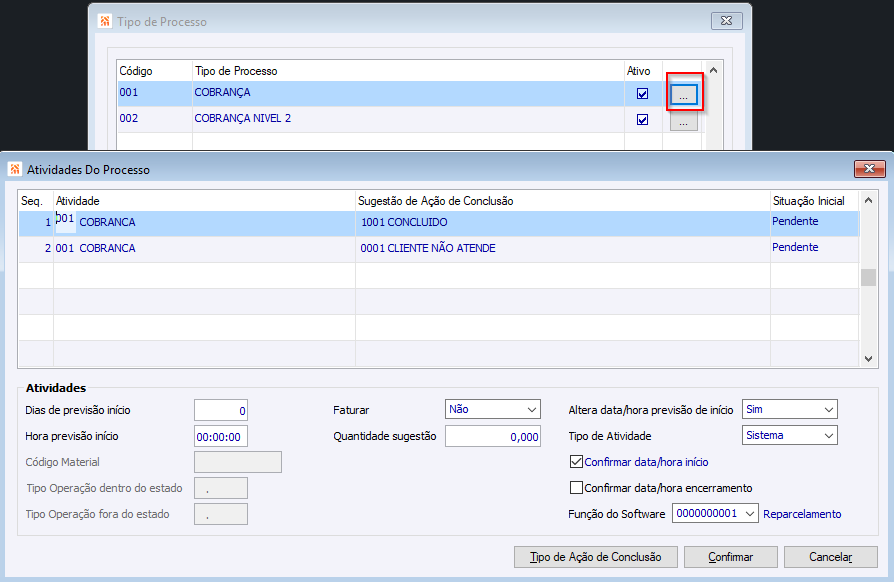The height and width of the screenshot is (582, 894).
Task: Click sequence number 2 cell
Action: coord(36,249)
